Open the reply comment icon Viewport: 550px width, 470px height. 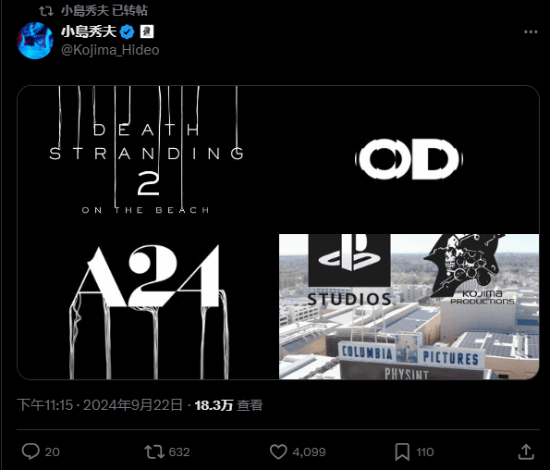(x=31, y=451)
